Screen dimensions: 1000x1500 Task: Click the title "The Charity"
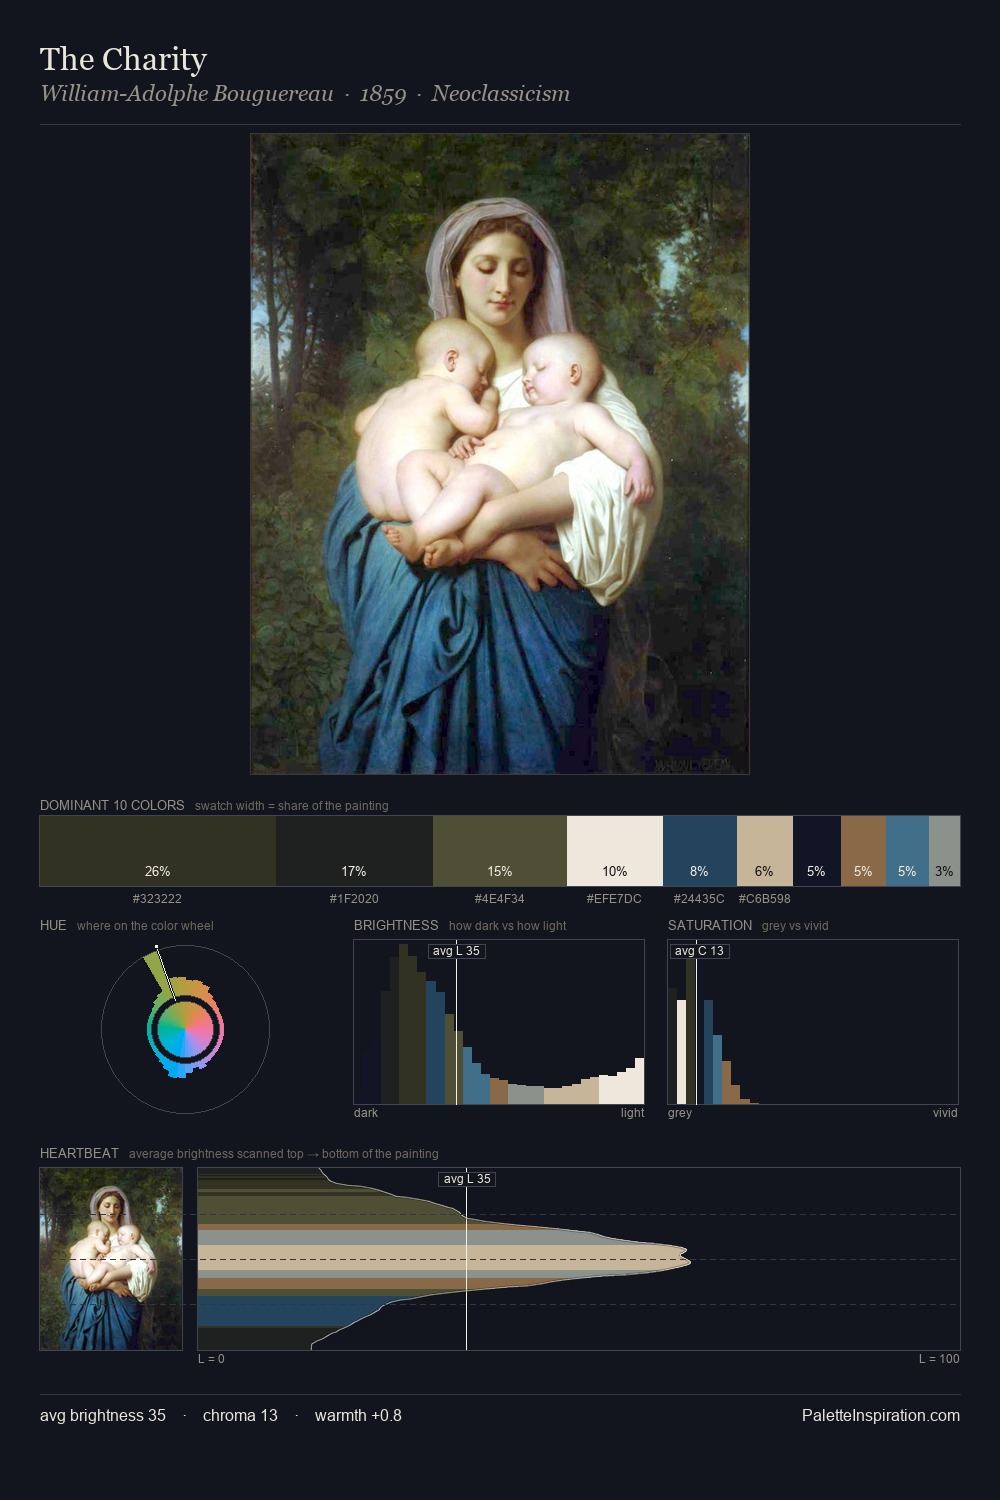click(123, 59)
